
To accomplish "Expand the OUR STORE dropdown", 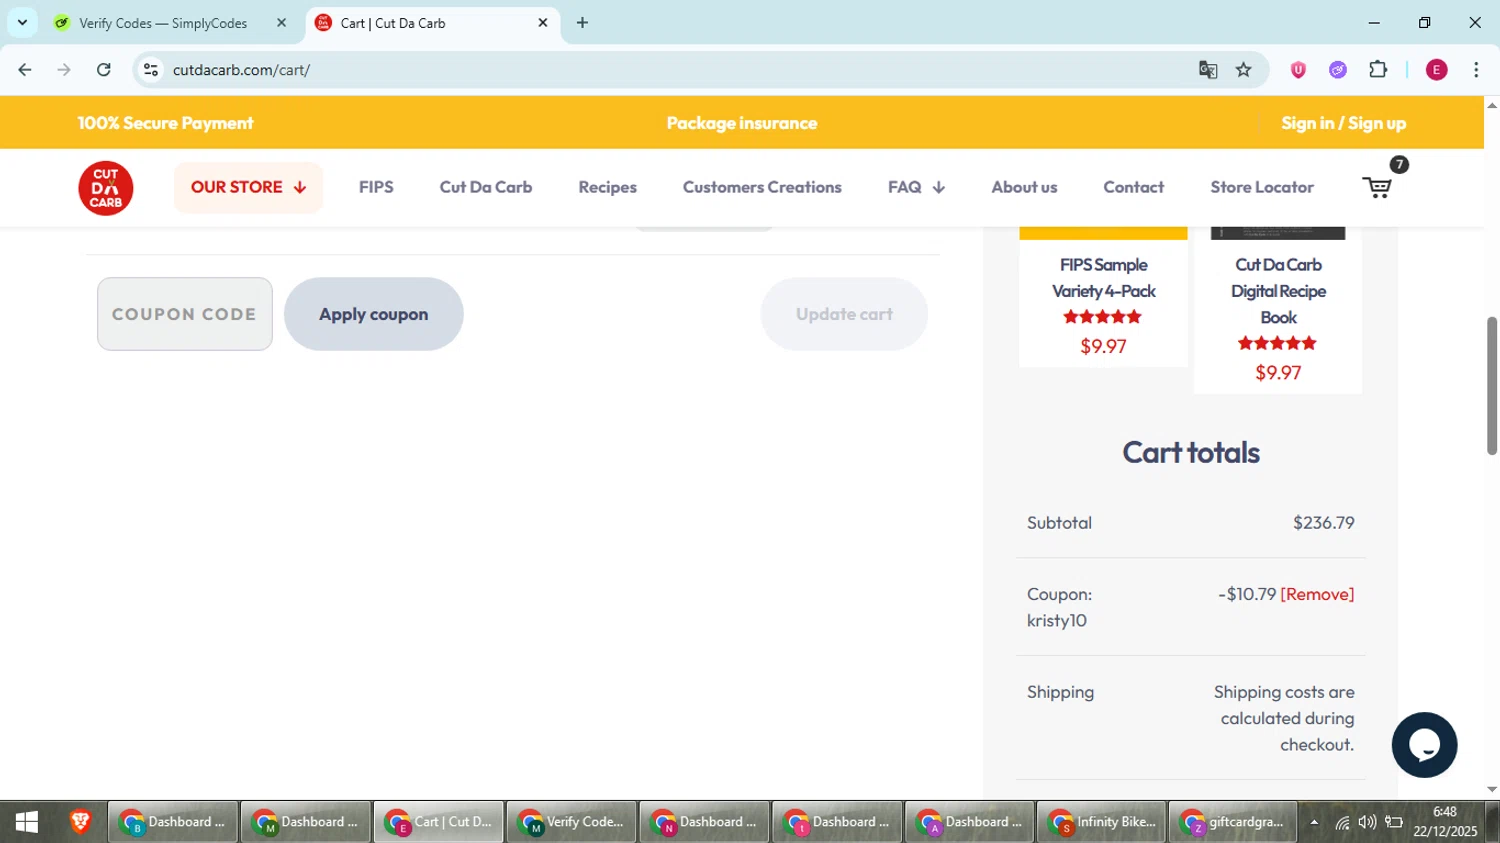I will pos(248,187).
